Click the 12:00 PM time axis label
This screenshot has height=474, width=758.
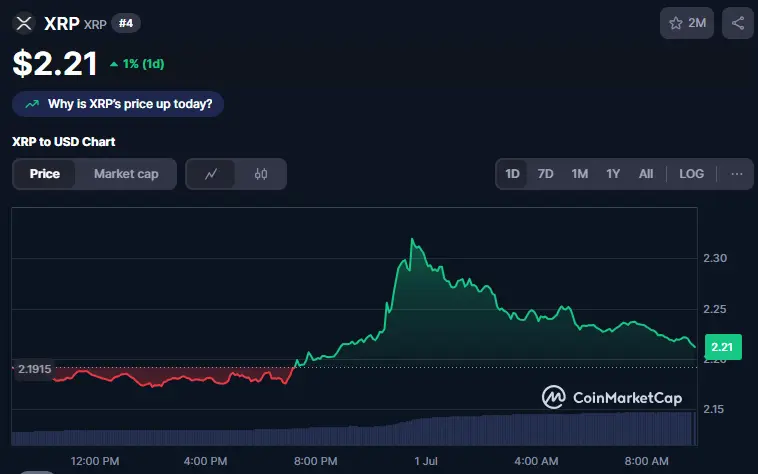95,461
